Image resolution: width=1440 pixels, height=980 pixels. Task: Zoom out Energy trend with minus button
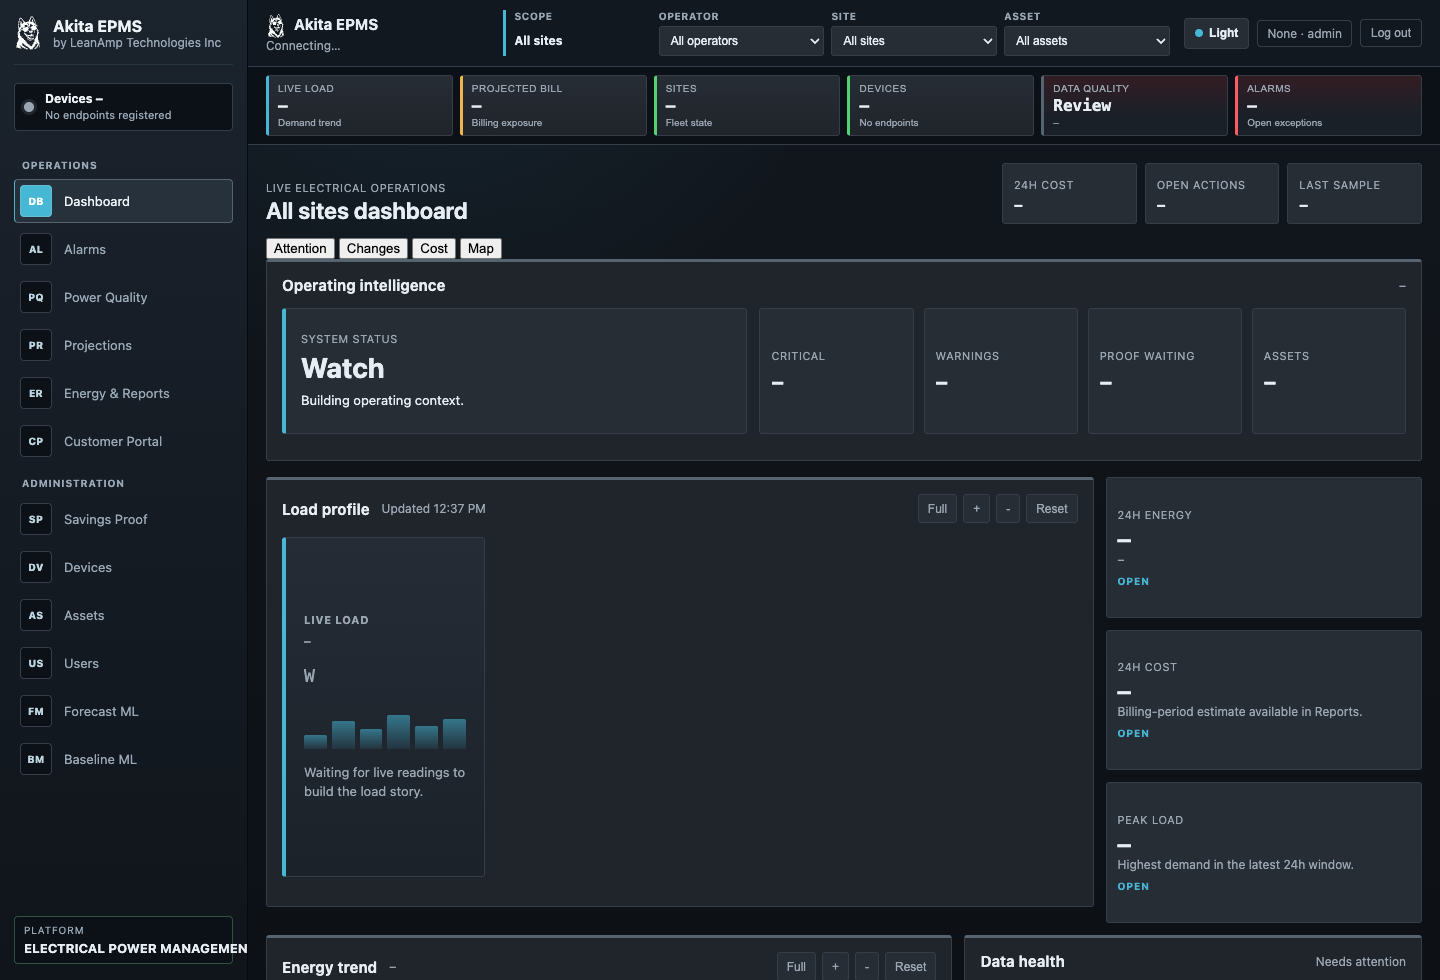[x=867, y=967]
